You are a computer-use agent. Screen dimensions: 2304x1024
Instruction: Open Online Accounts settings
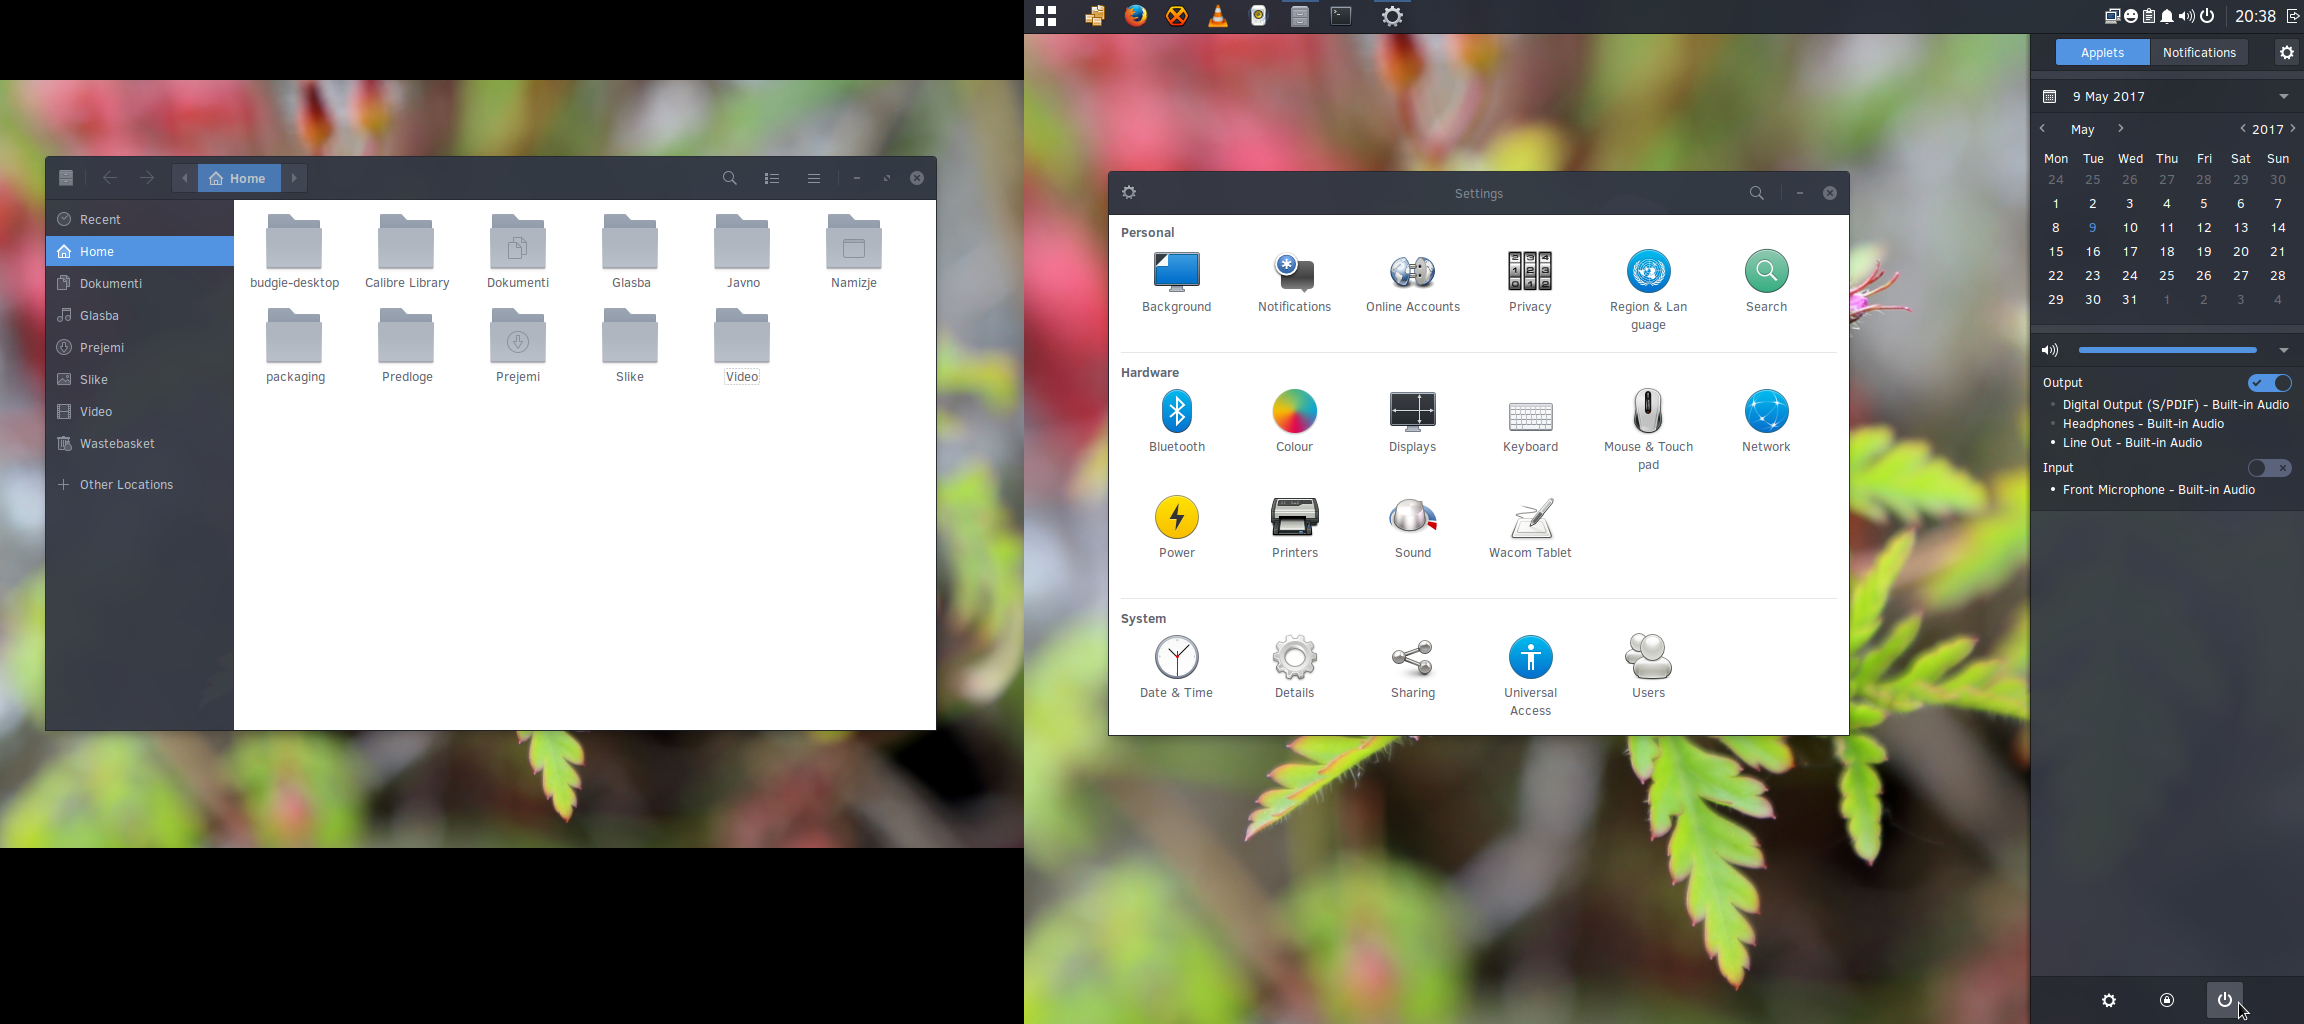coord(1412,282)
